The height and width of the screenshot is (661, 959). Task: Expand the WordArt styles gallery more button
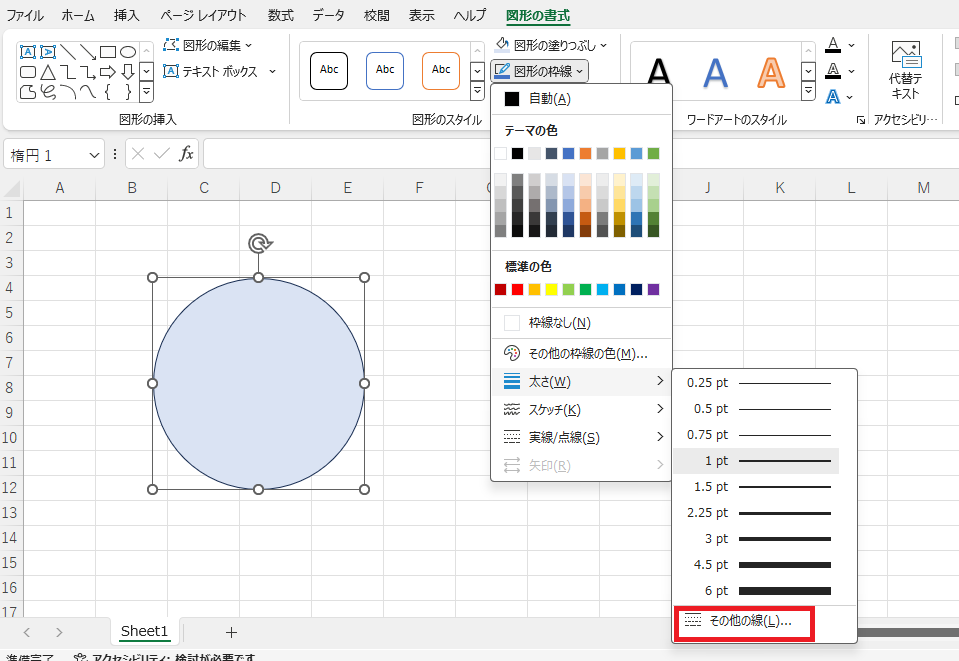(809, 90)
